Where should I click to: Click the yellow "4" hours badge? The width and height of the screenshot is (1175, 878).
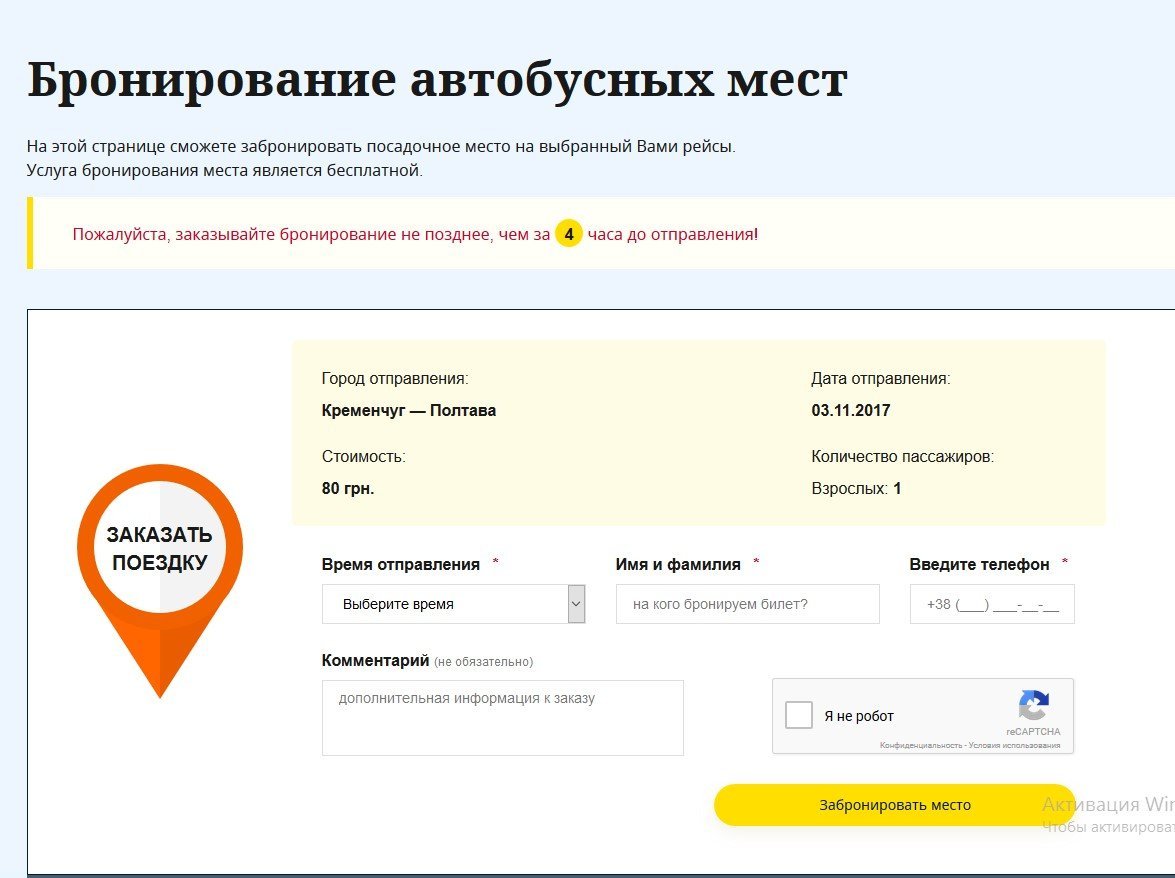pyautogui.click(x=568, y=233)
